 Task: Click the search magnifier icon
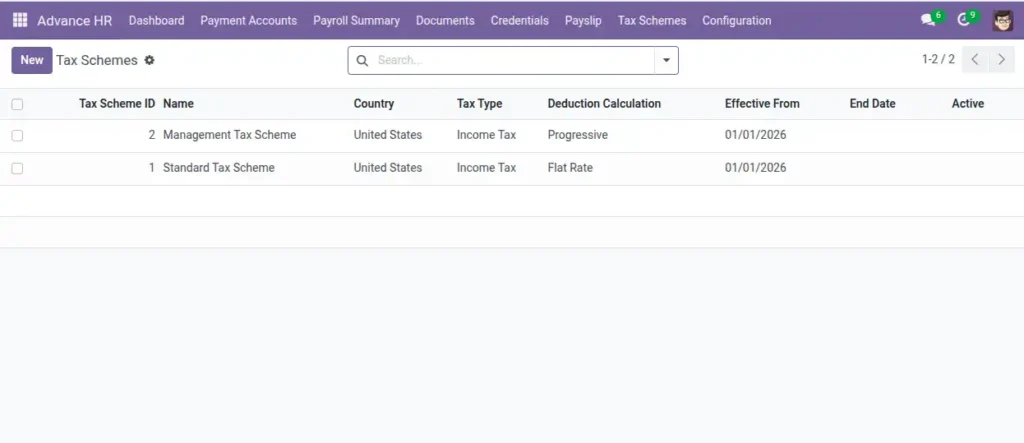(x=362, y=60)
